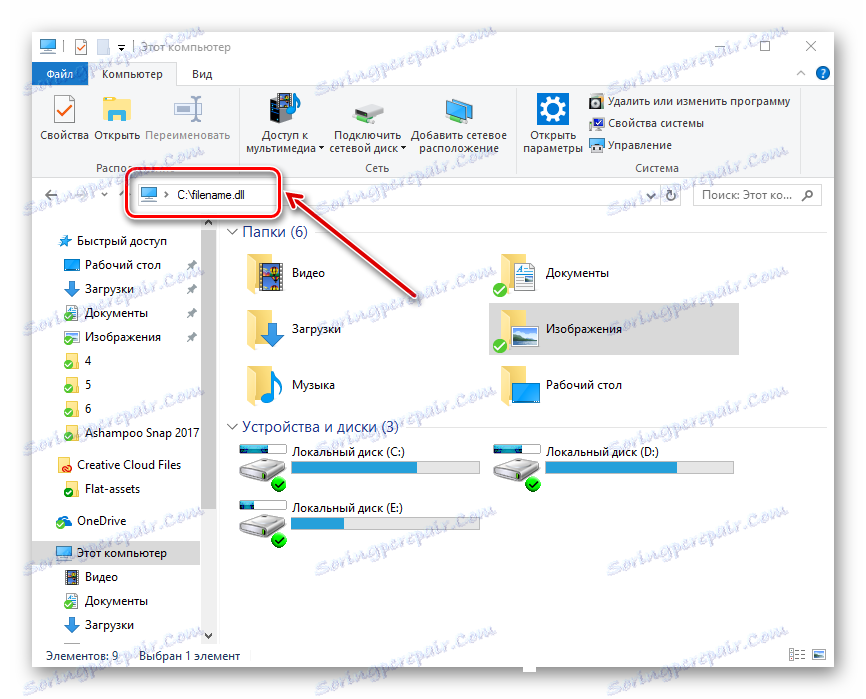Select Рабочий стол in quick access
Screen dimensions: 866x699
point(113,265)
